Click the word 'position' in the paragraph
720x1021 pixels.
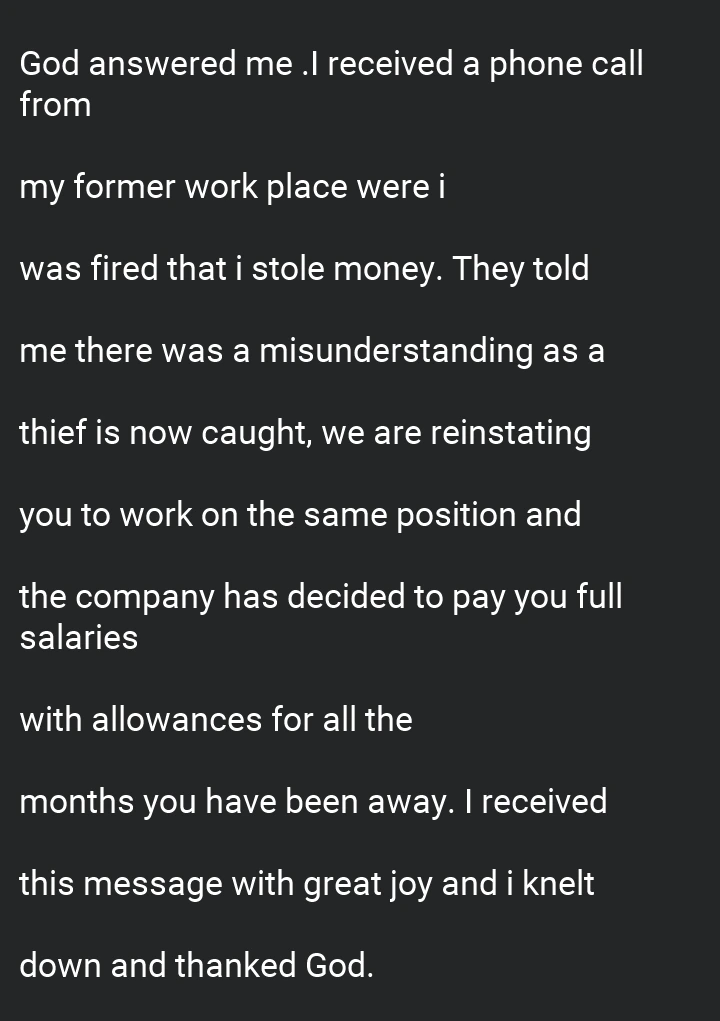[456, 515]
